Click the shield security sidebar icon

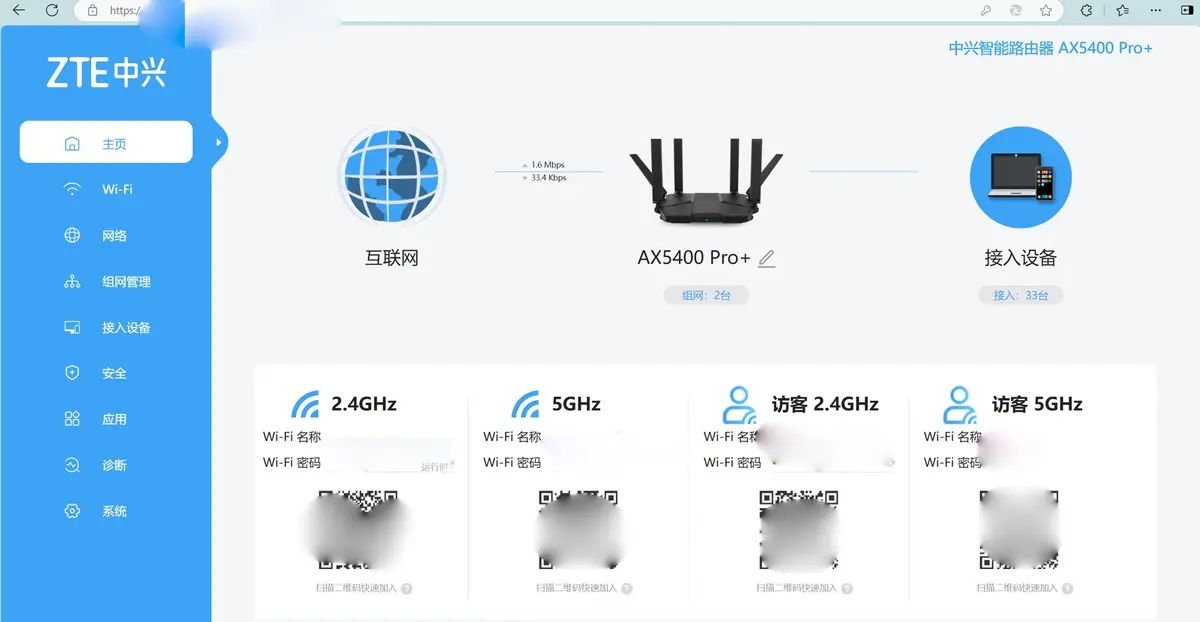click(72, 373)
